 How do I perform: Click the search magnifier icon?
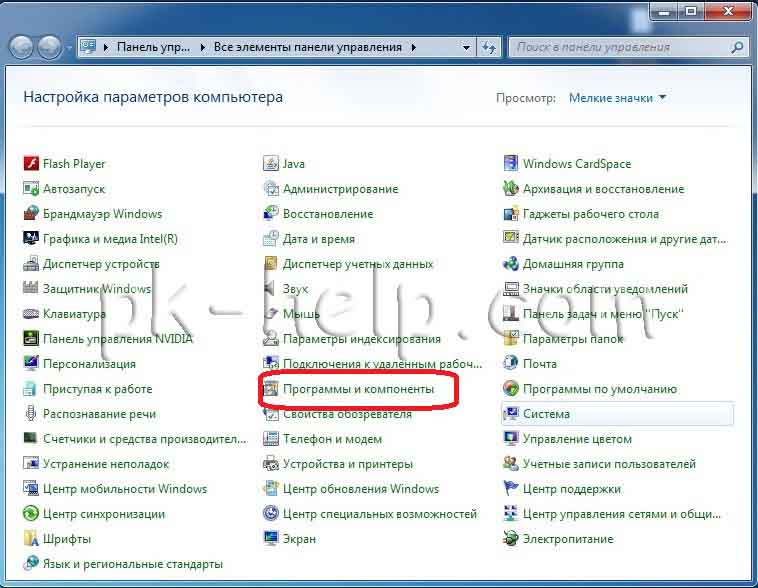click(738, 47)
